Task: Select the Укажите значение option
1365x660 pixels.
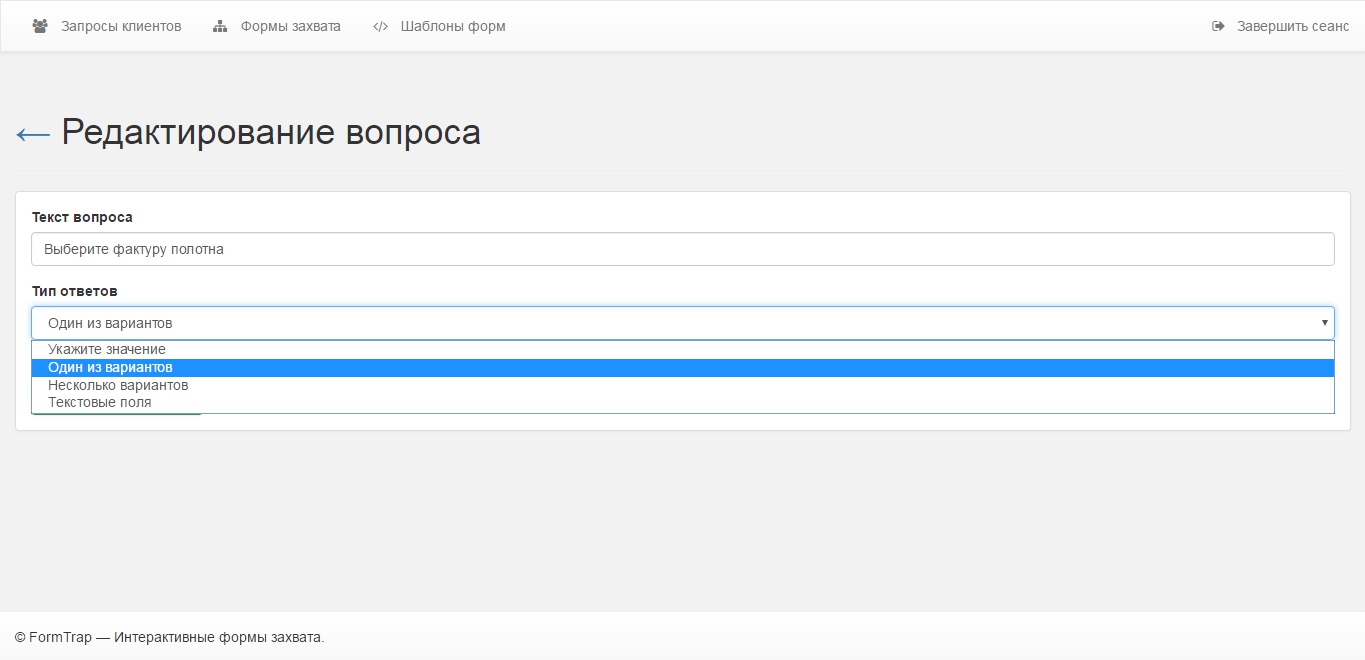Action: [x=107, y=350]
